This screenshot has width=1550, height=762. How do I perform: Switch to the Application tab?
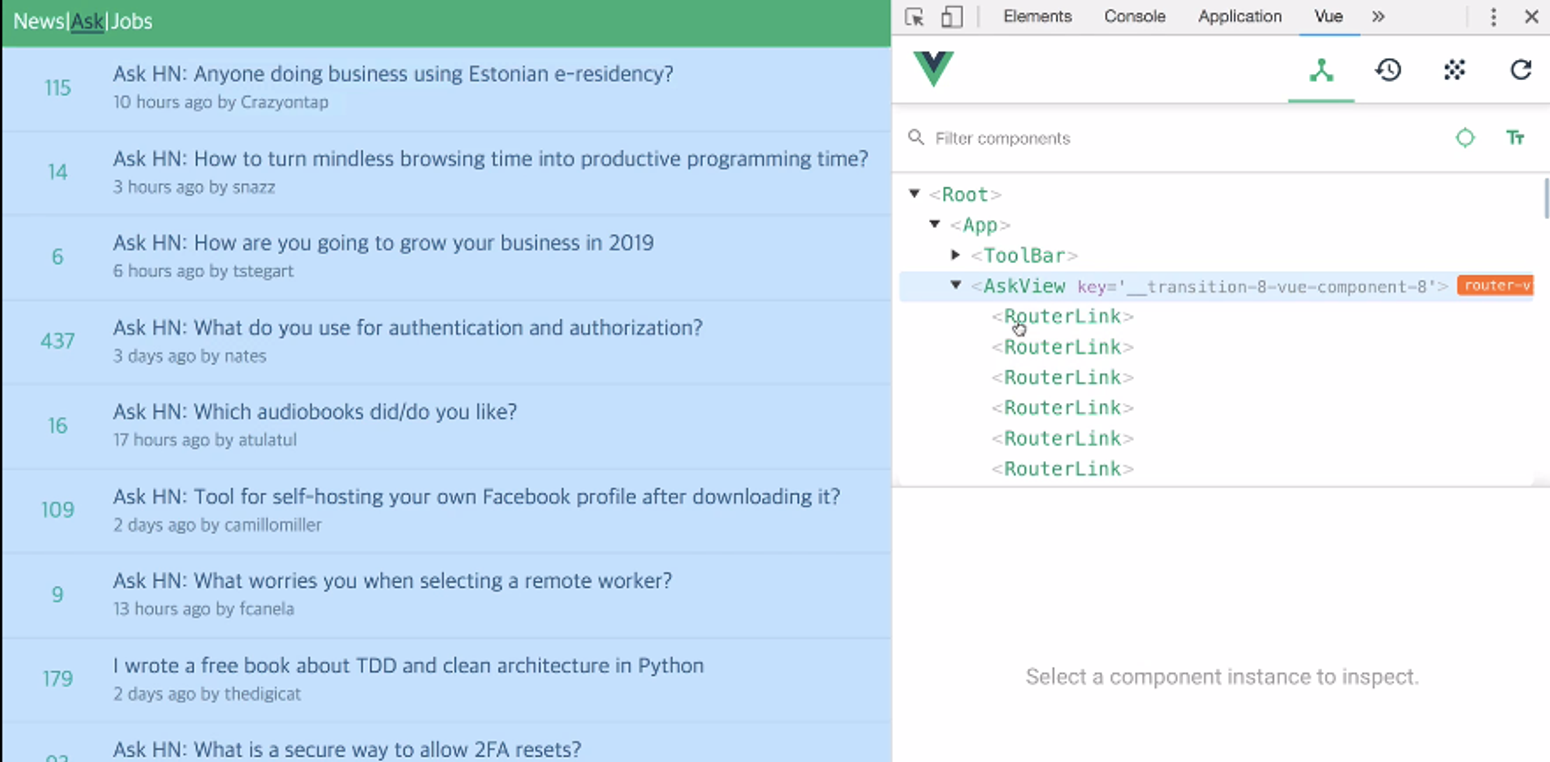(x=1240, y=17)
